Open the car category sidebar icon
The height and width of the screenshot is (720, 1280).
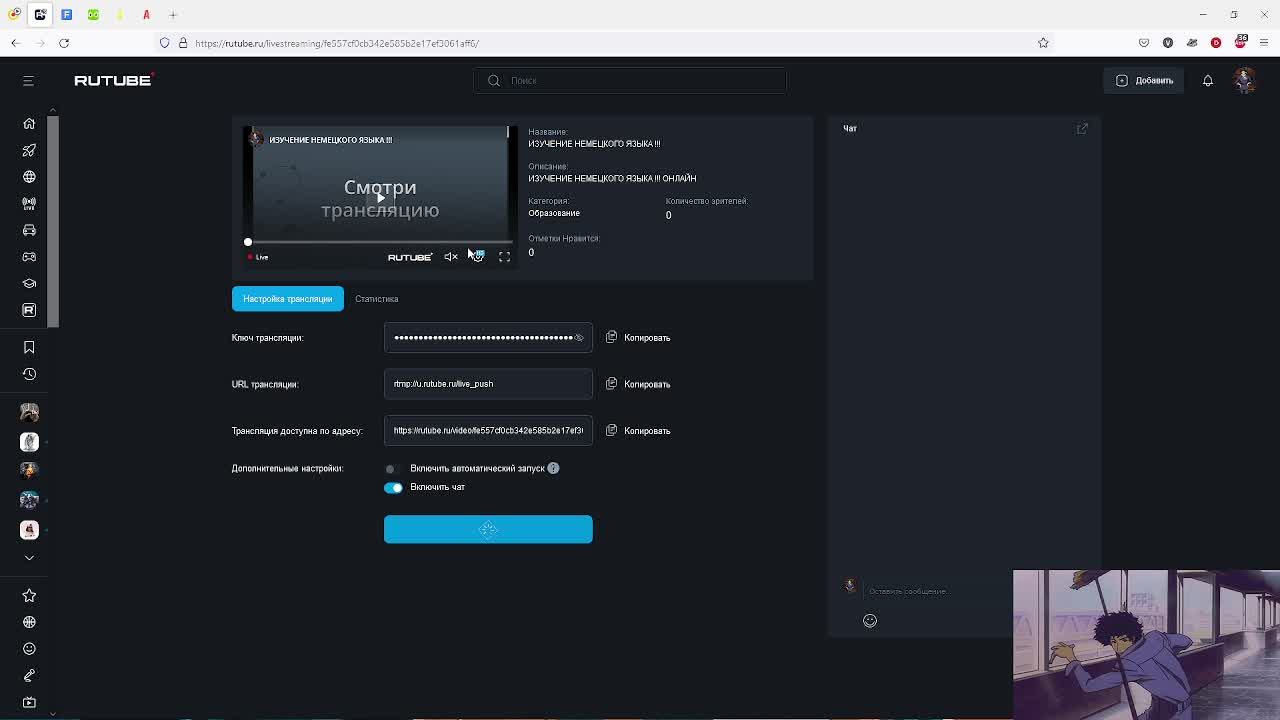click(x=29, y=230)
